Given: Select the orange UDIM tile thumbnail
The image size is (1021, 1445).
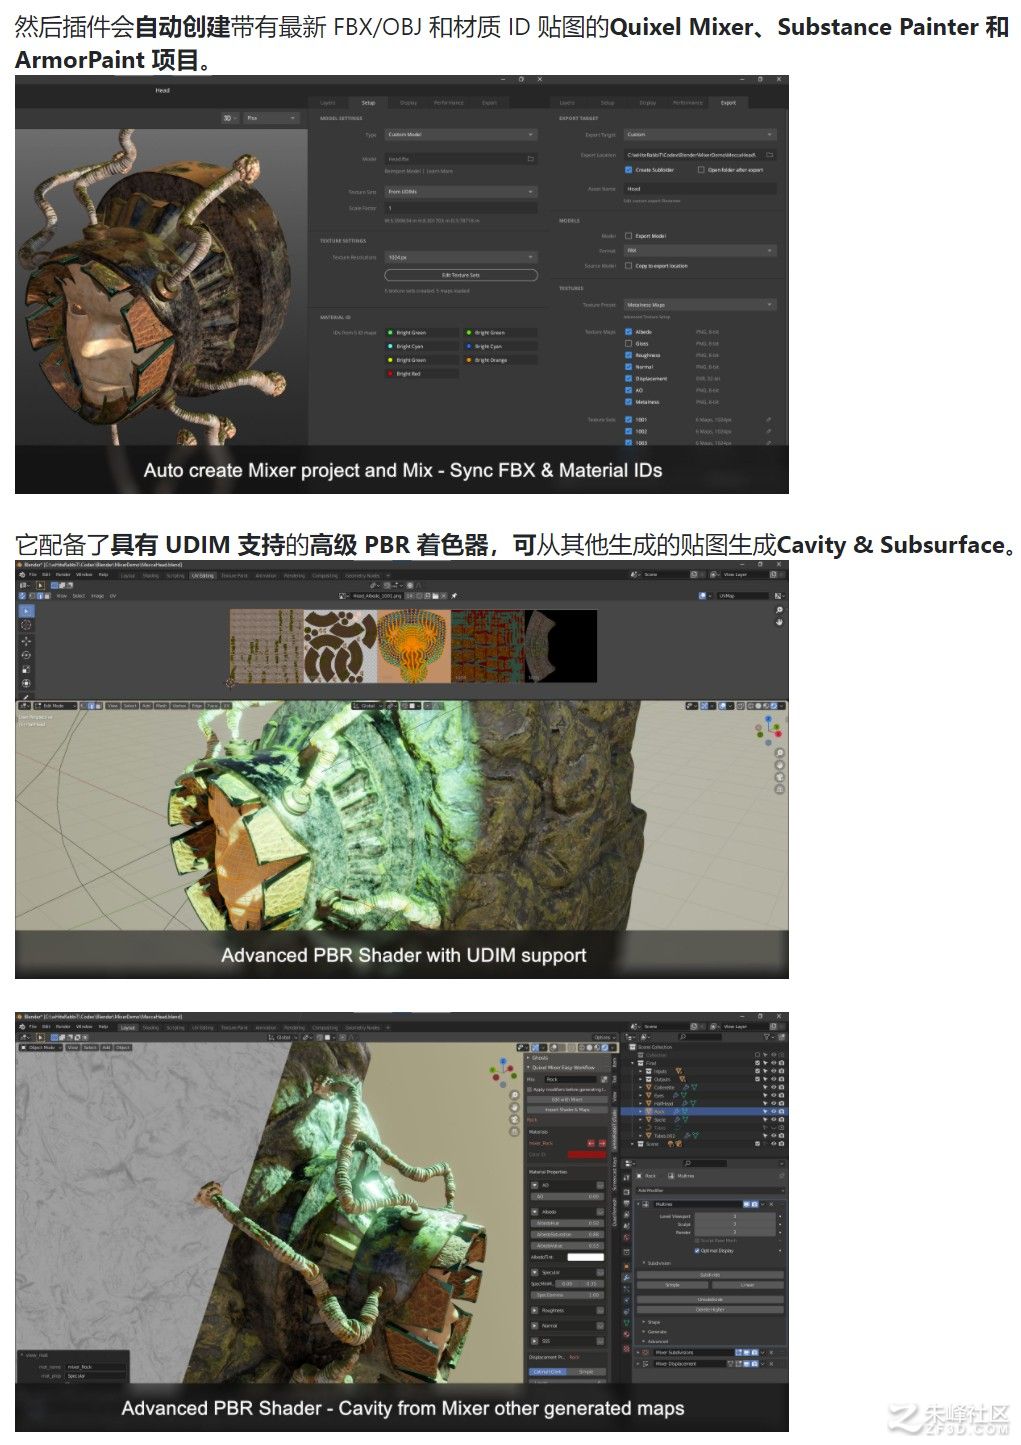Looking at the screenshot, I should click(414, 647).
